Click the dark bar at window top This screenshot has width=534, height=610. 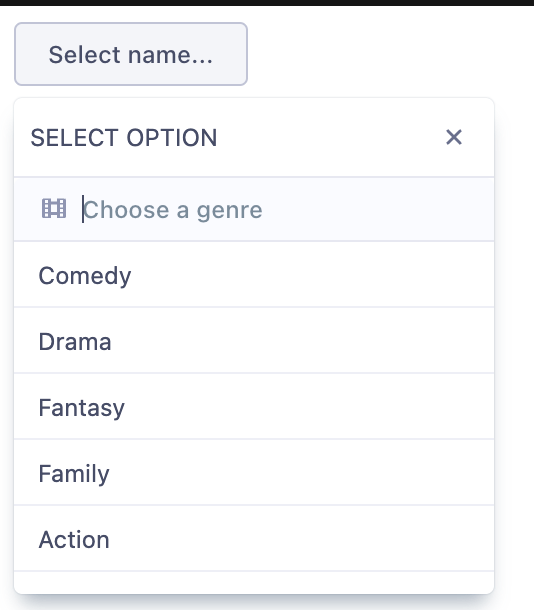coord(267,2)
